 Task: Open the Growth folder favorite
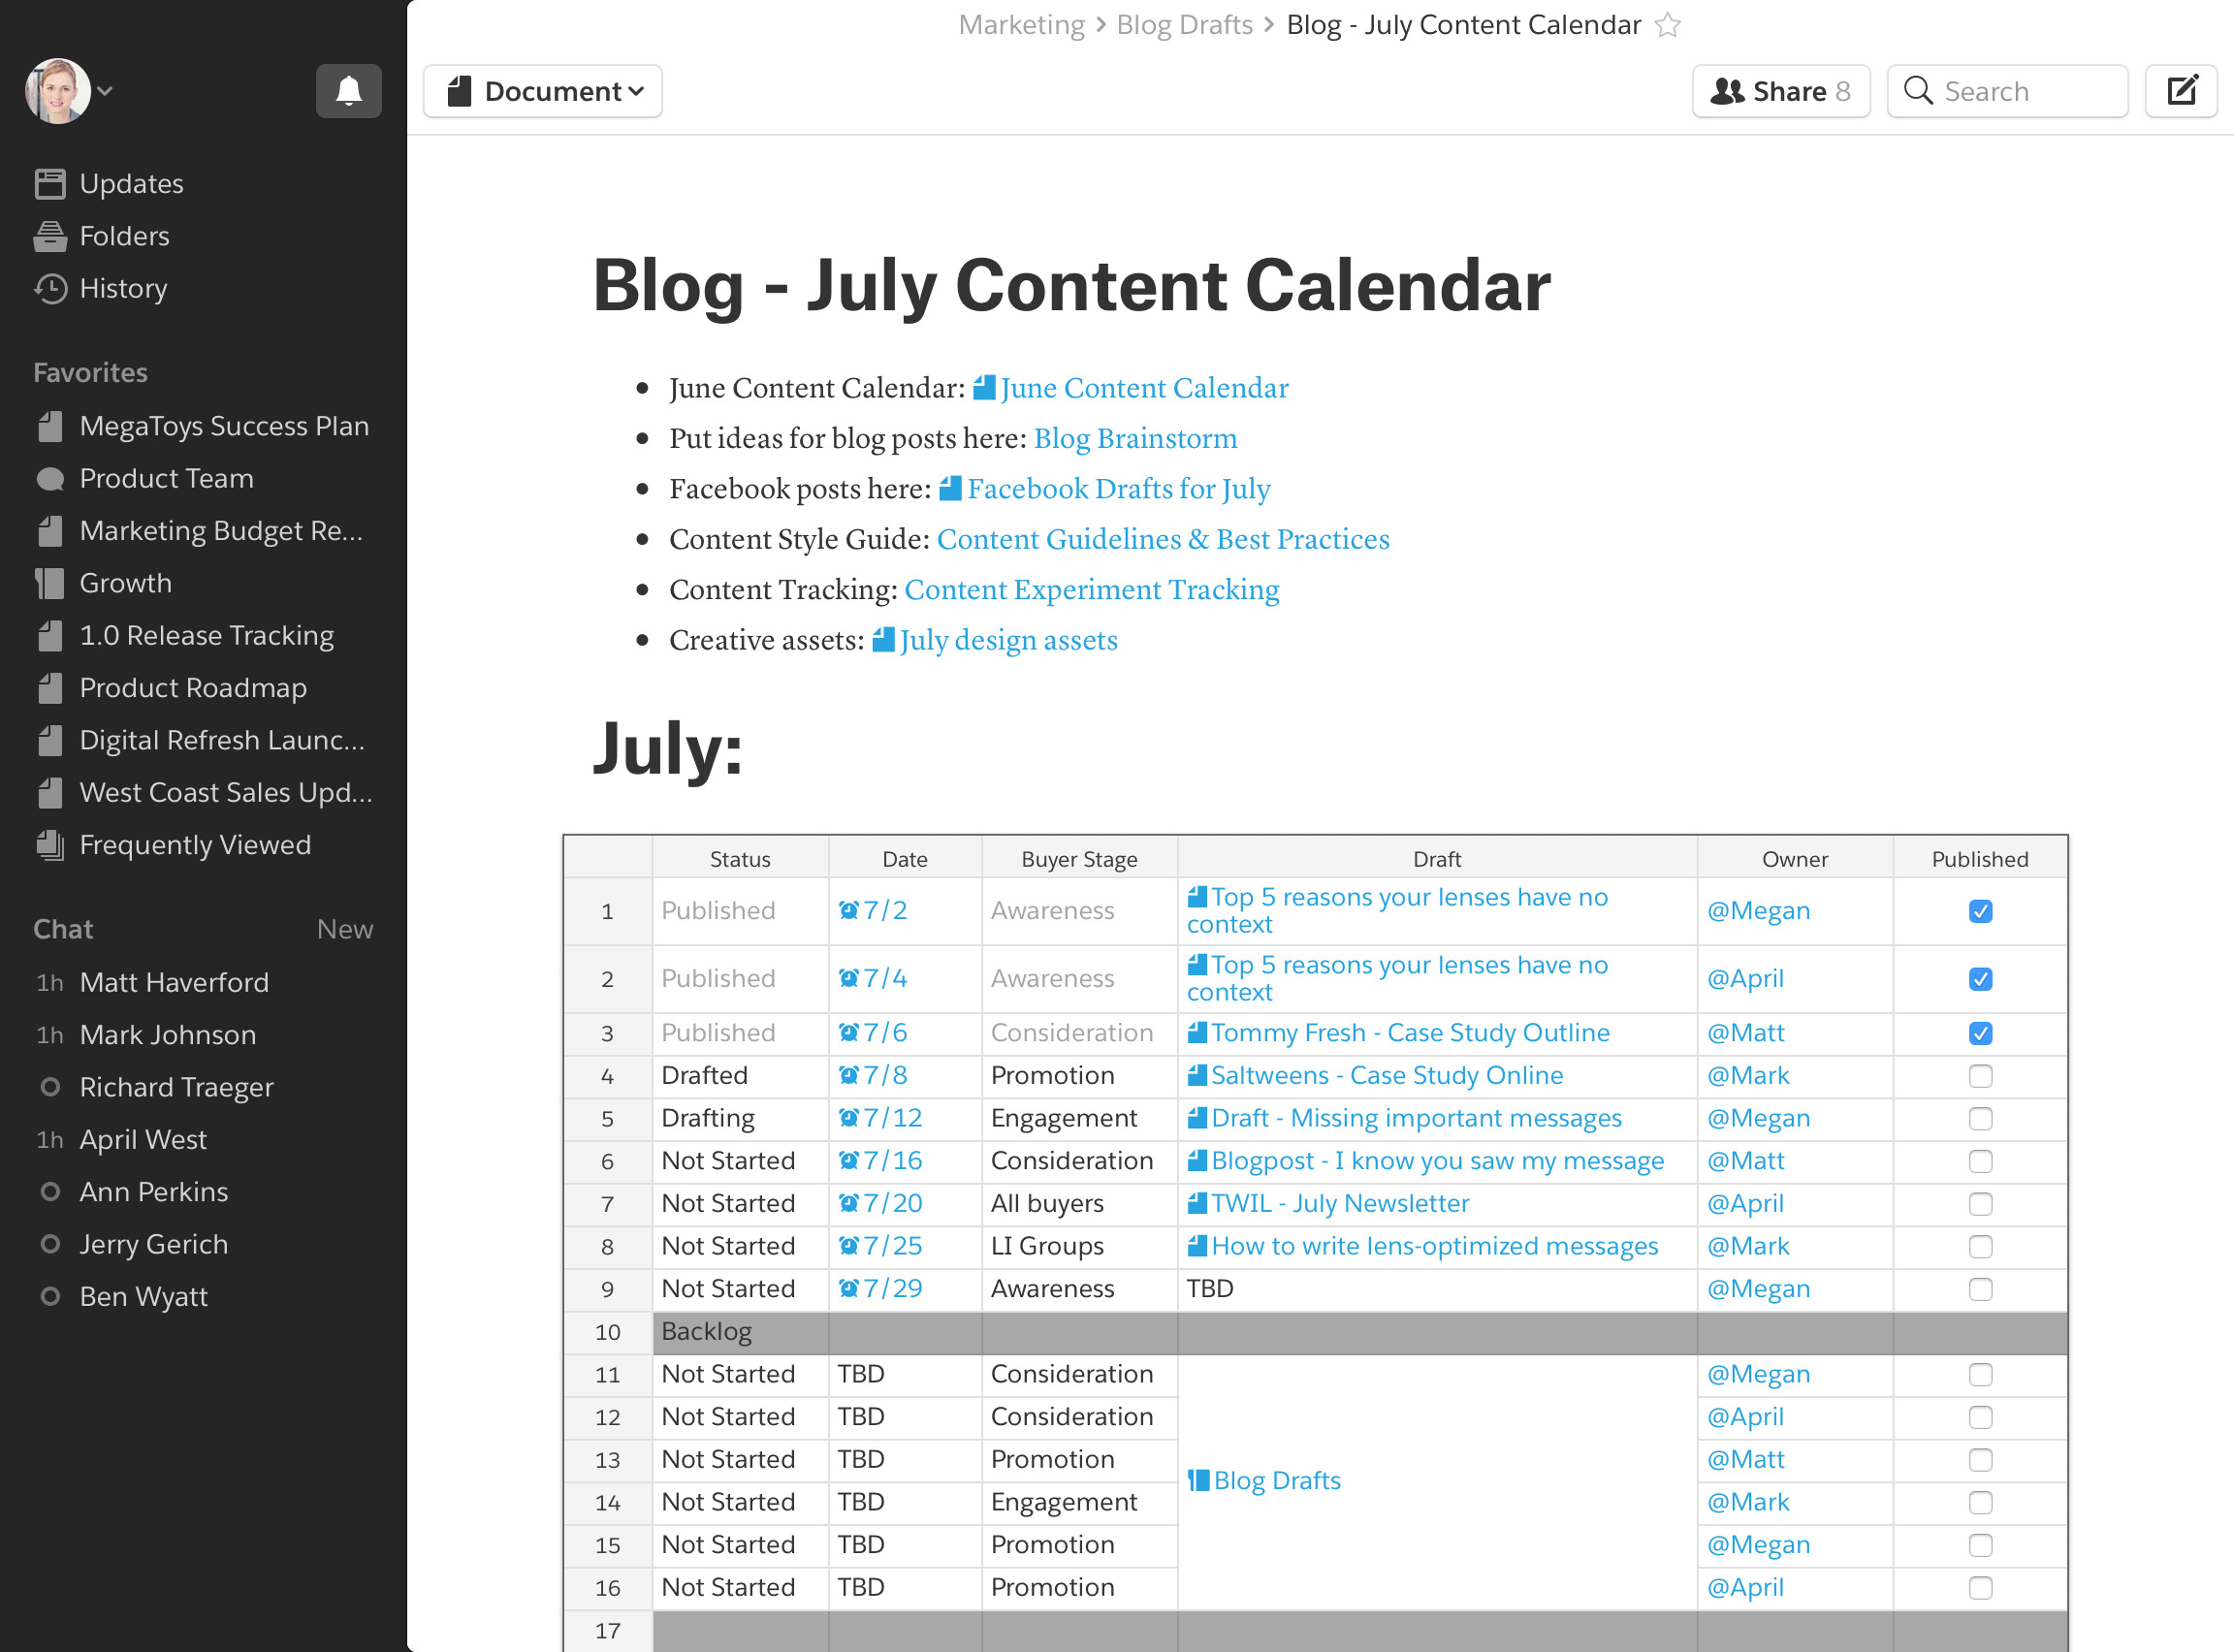(x=125, y=583)
